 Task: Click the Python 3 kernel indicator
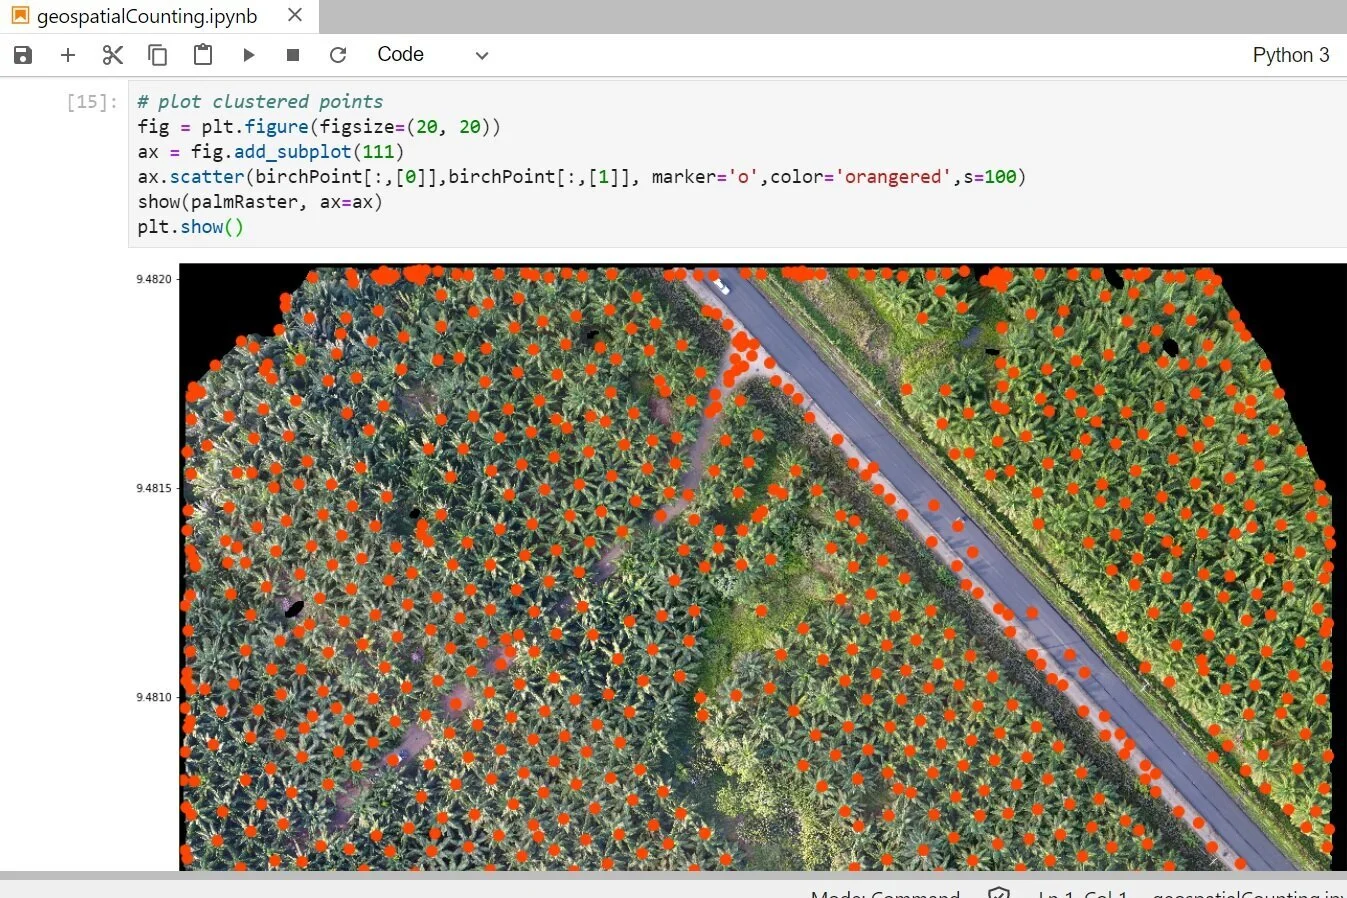1290,55
